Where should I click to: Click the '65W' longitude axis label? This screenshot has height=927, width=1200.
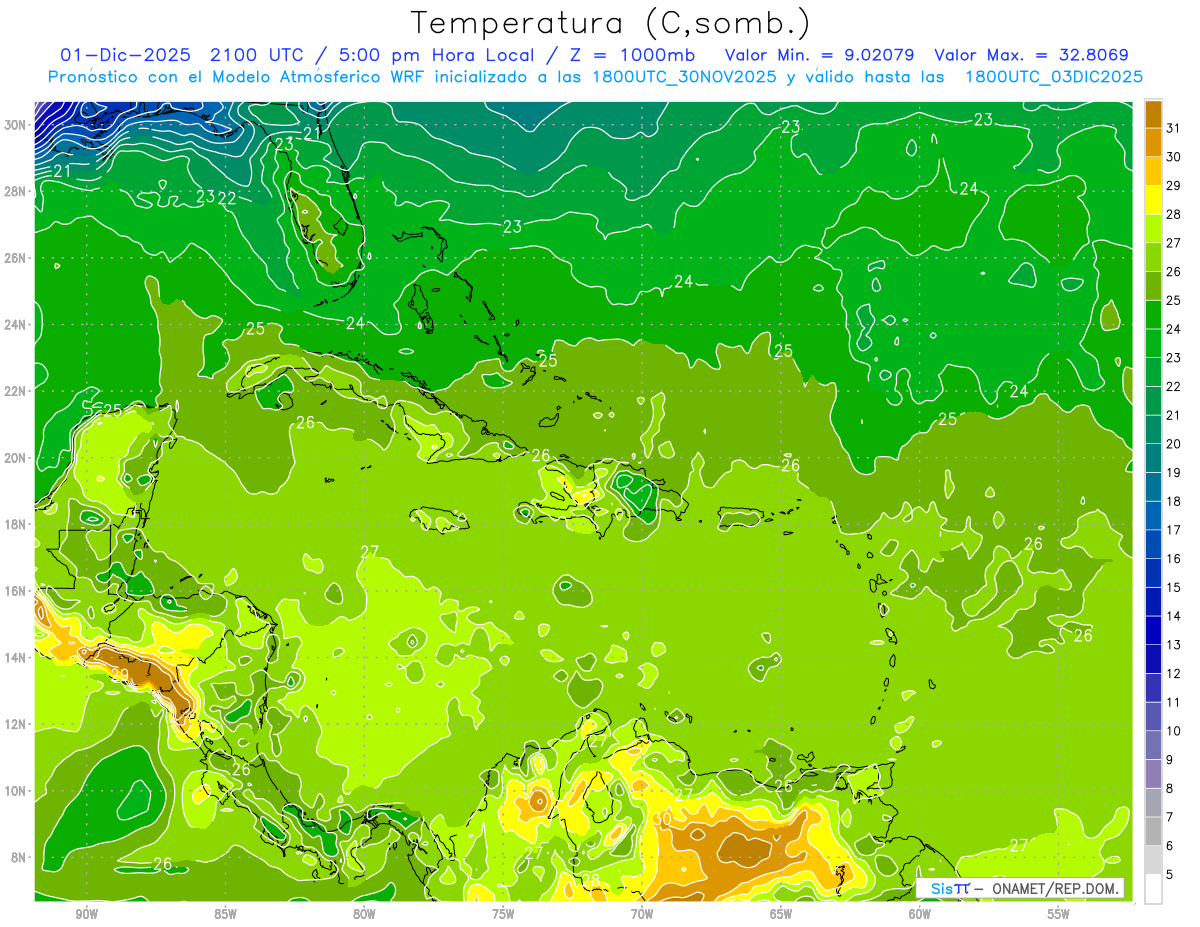(781, 913)
